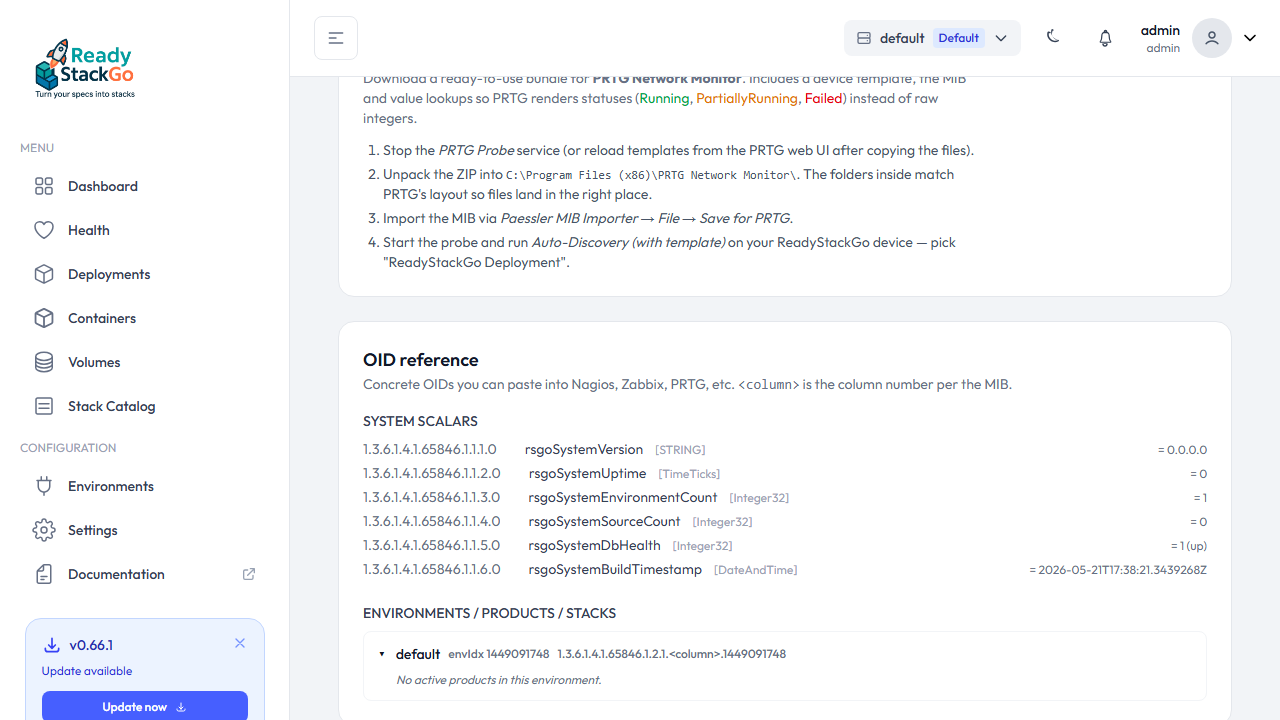1280x720 pixels.
Task: Click the download icon next to v0.66.1
Action: click(52, 645)
